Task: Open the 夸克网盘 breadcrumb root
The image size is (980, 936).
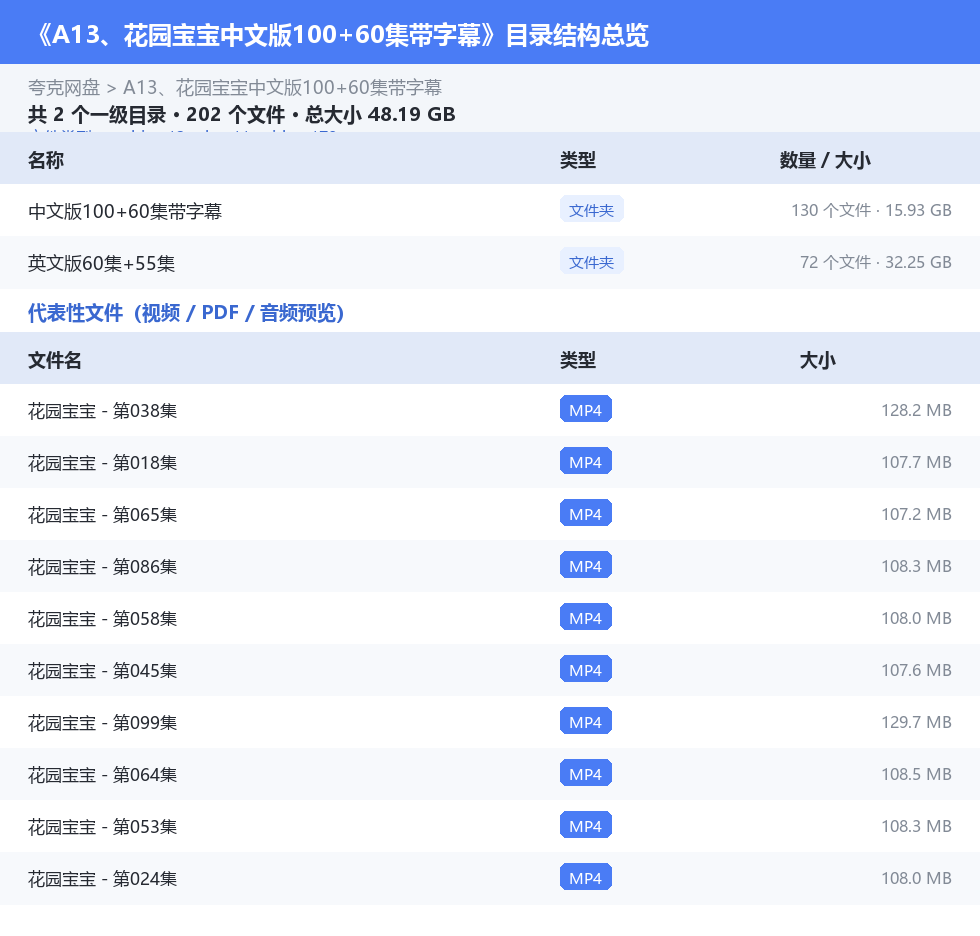Action: (x=64, y=87)
